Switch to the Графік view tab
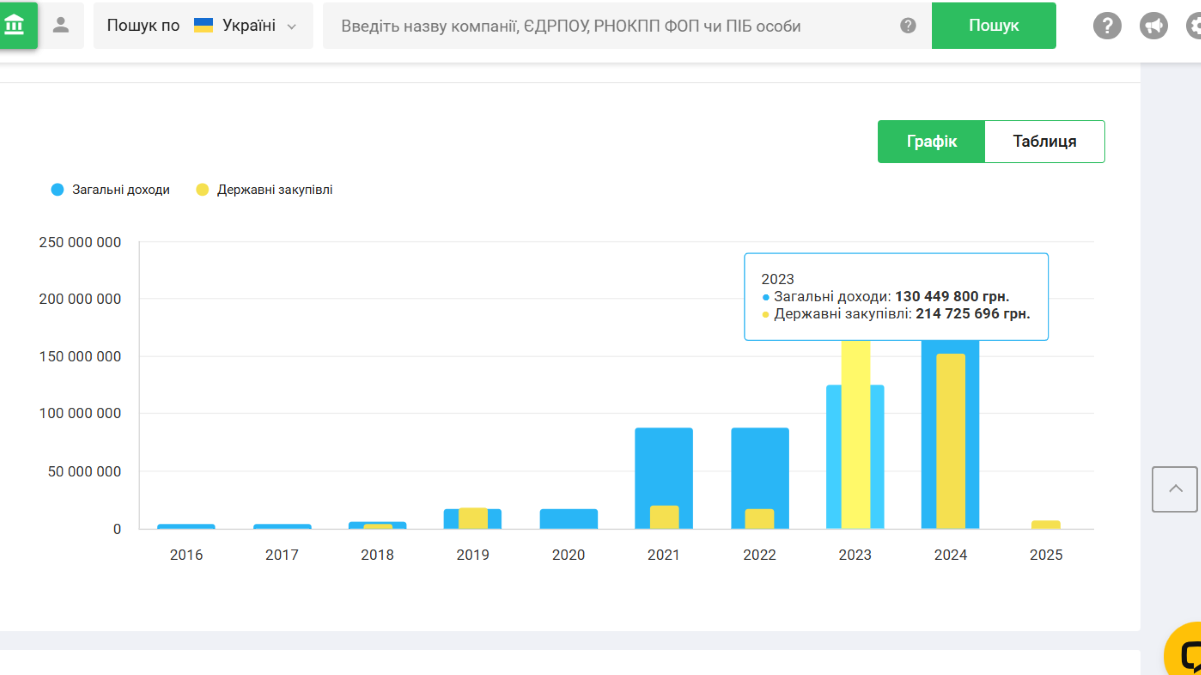The width and height of the screenshot is (1201, 675). click(x=931, y=142)
